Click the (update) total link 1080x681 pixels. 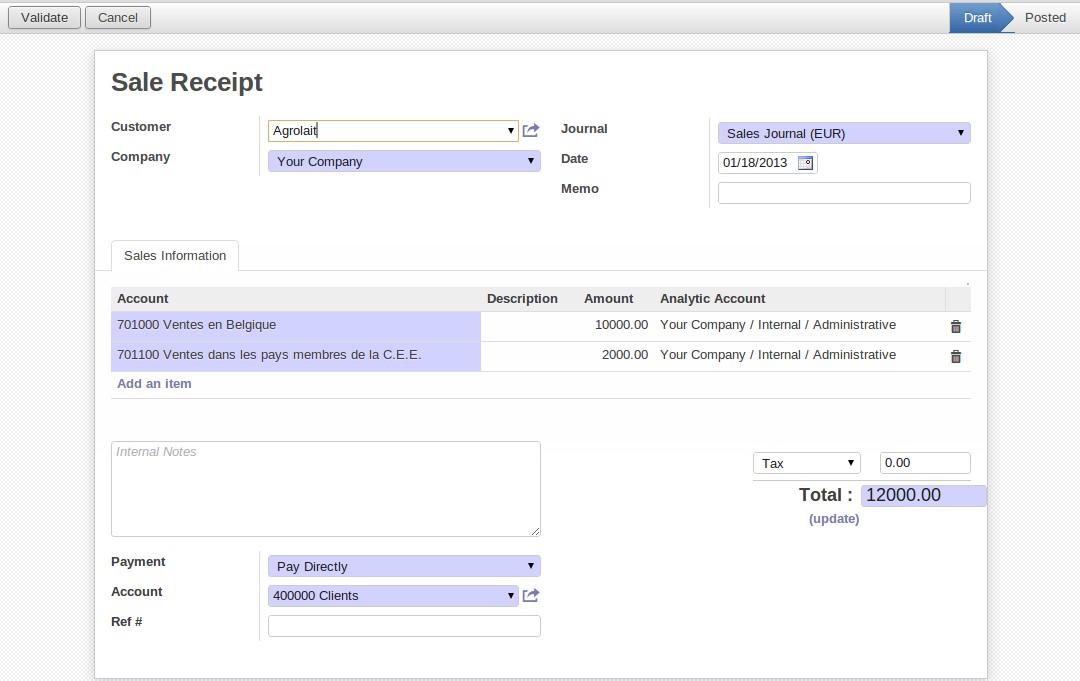[x=834, y=519]
